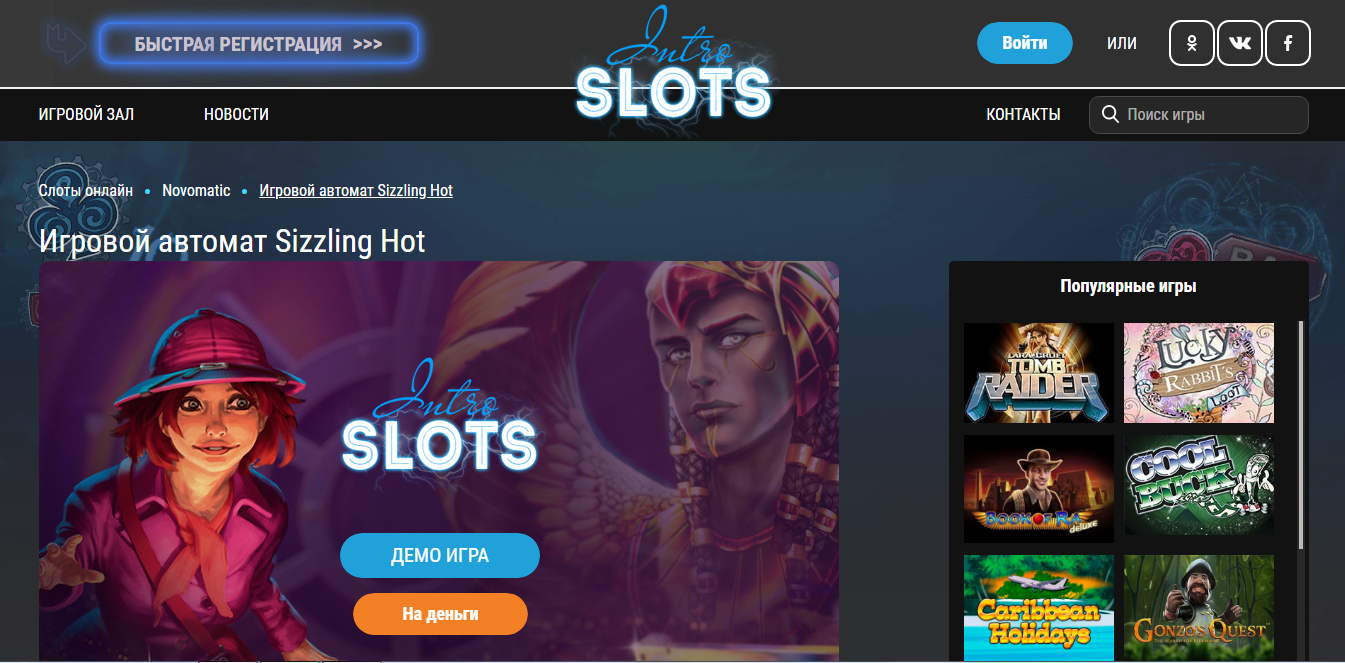Image resolution: width=1345 pixels, height=663 pixels.
Task: Go to the Новости menu item
Action: tap(236, 114)
